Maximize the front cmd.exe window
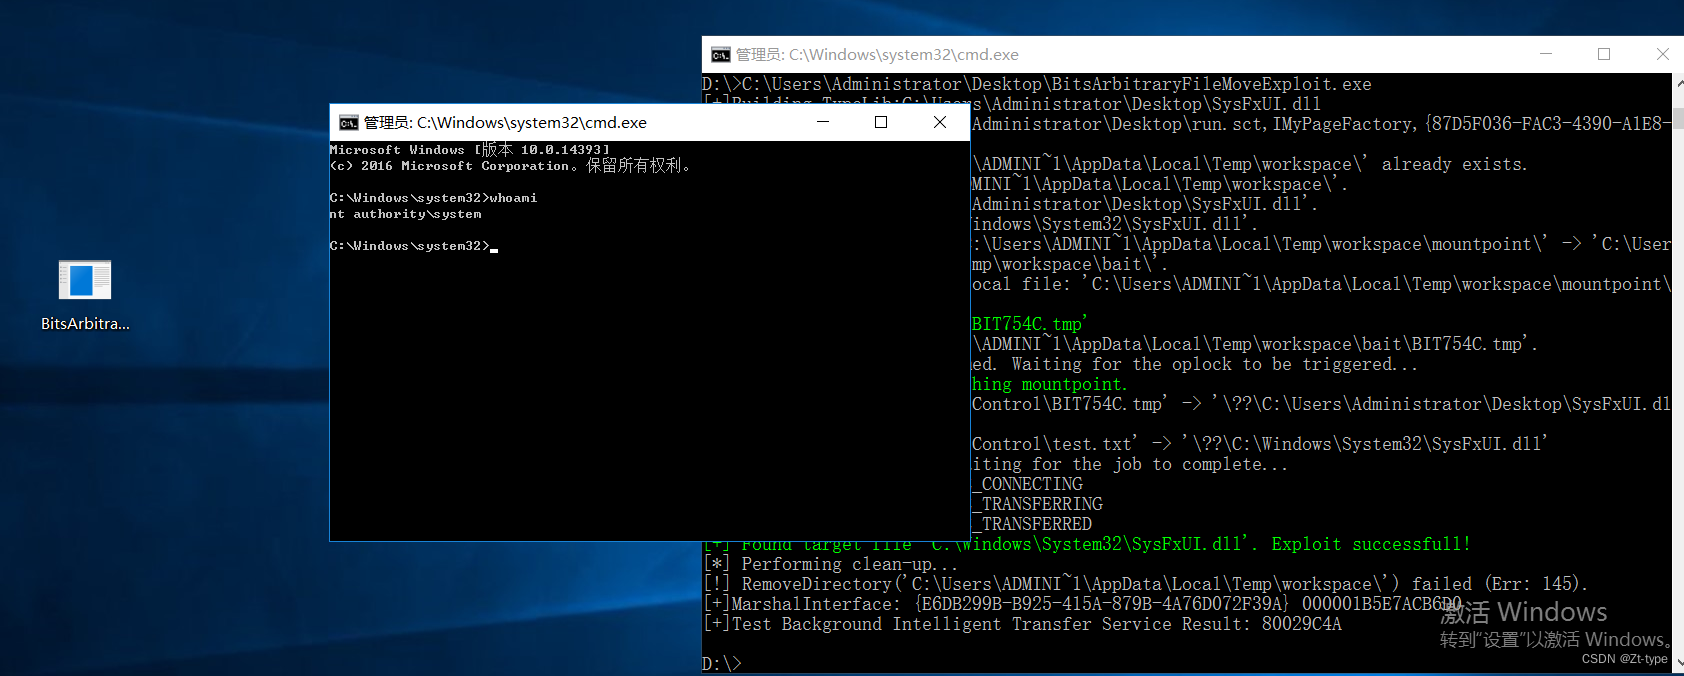Image resolution: width=1684 pixels, height=676 pixels. (881, 122)
